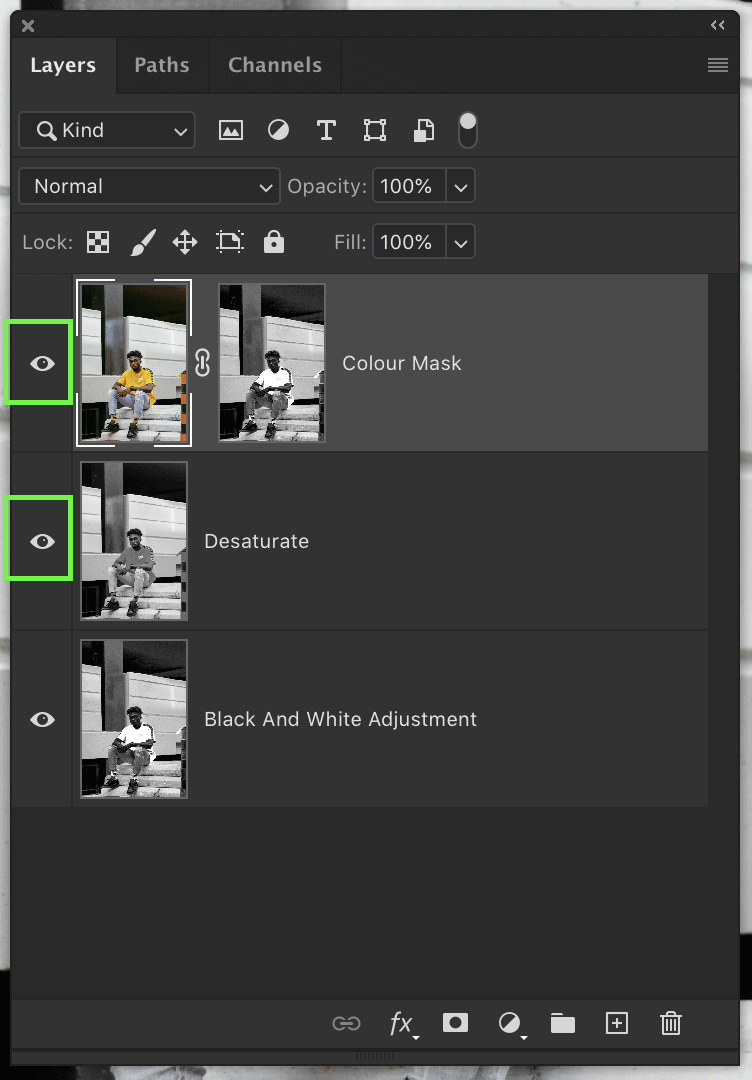Click mask link chain on Colour Mask
752x1080 pixels.
pos(202,362)
